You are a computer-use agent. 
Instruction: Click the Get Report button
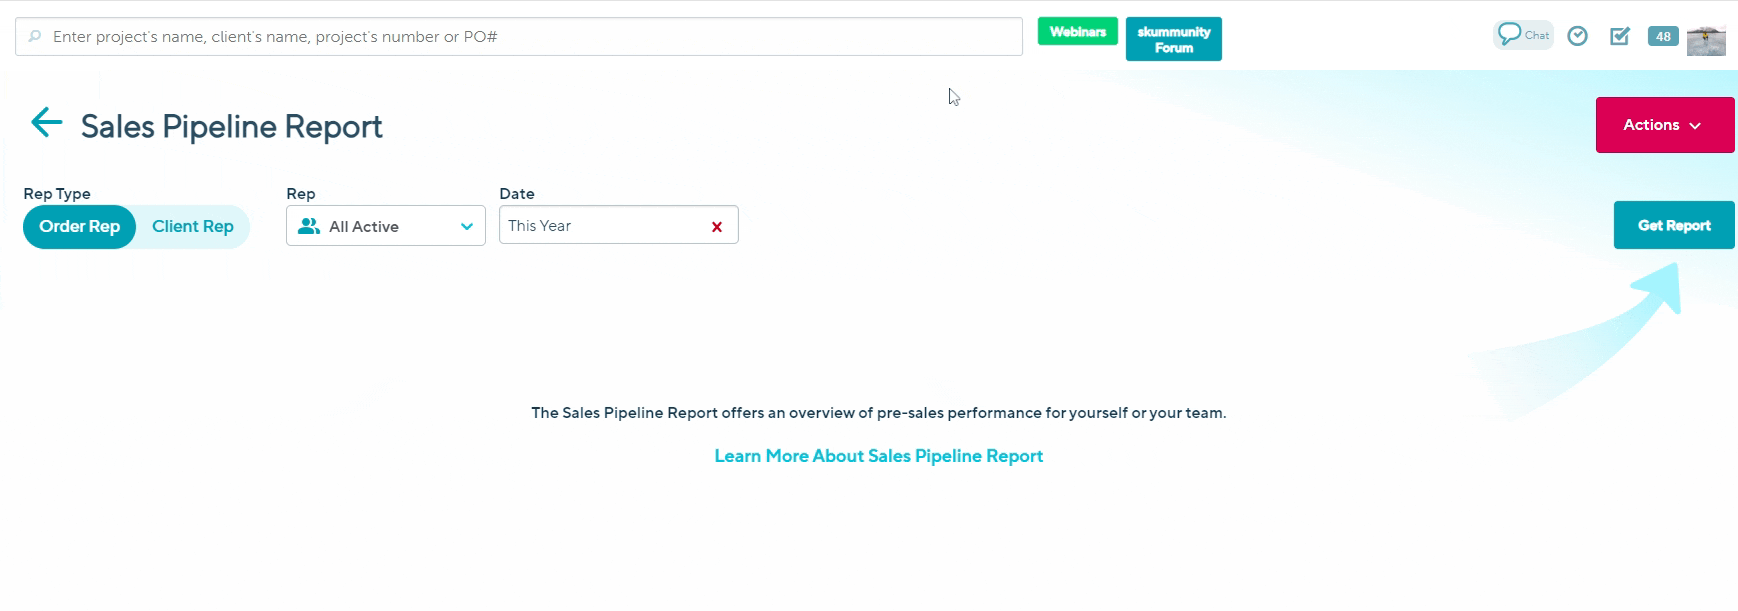pos(1673,226)
